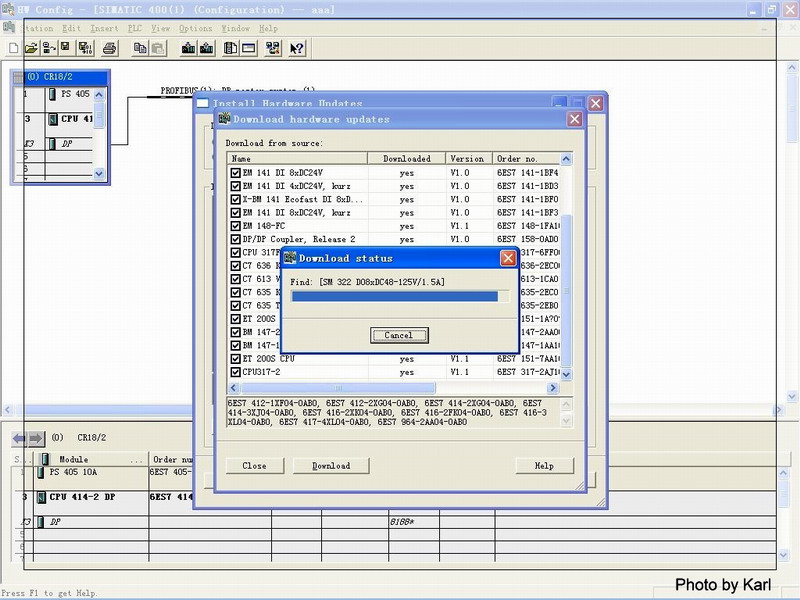This screenshot has height=600, width=800.
Task: Click the back arrow in the module details pane
Action: tap(19, 438)
